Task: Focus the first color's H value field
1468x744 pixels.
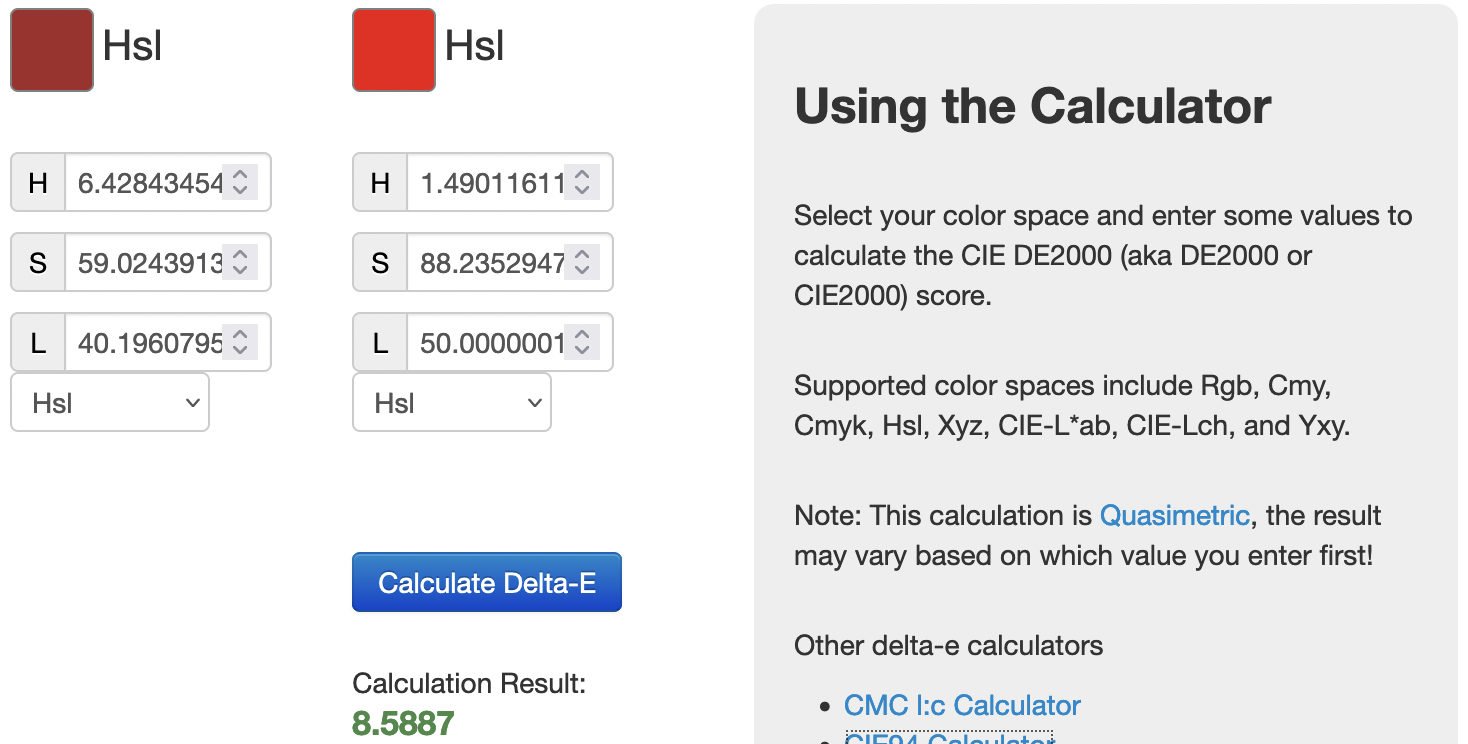Action: (x=148, y=183)
